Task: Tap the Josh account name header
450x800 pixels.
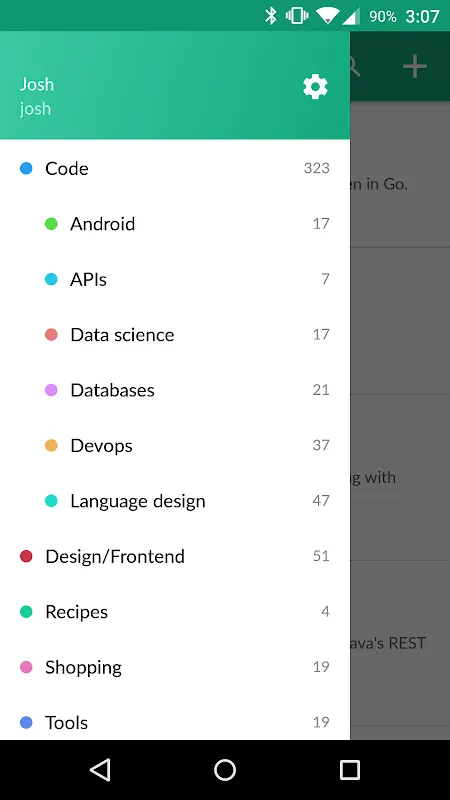Action: coord(37,84)
